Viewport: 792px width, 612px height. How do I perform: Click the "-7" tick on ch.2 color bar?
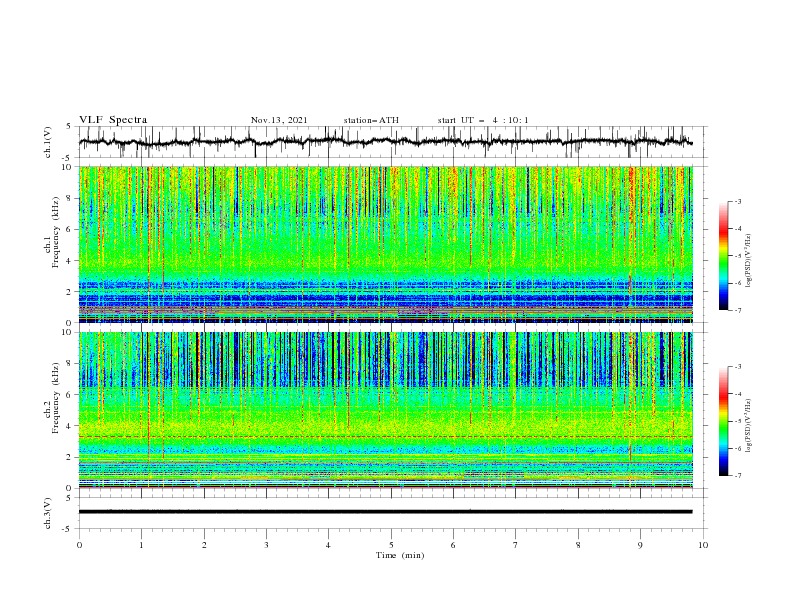737,476
